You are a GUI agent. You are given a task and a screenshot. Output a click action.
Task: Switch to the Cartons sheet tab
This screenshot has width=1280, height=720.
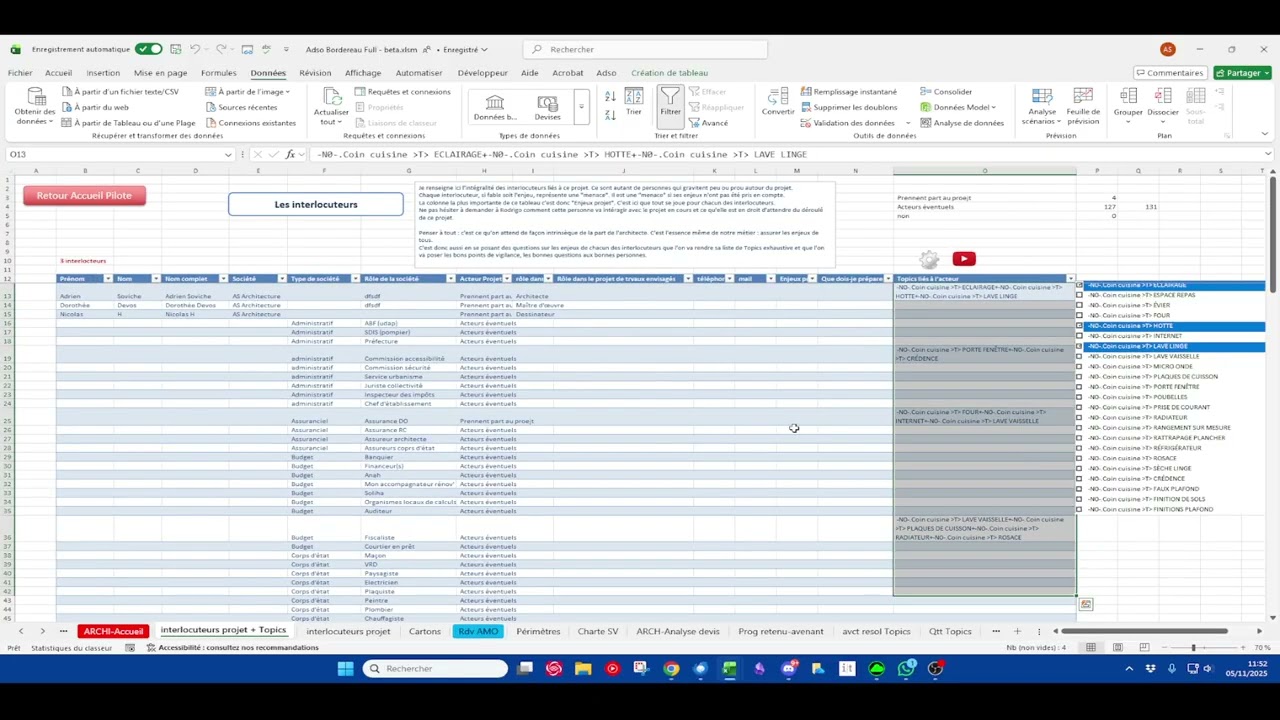pyautogui.click(x=425, y=631)
